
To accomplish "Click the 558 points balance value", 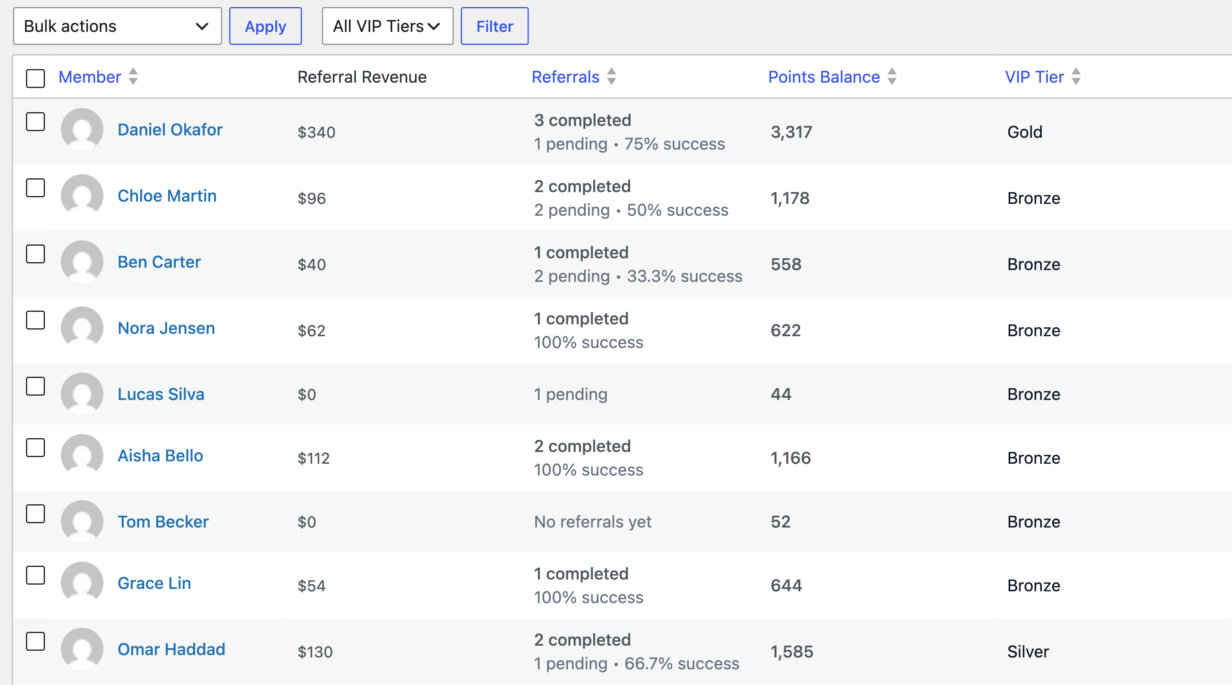I will point(786,264).
